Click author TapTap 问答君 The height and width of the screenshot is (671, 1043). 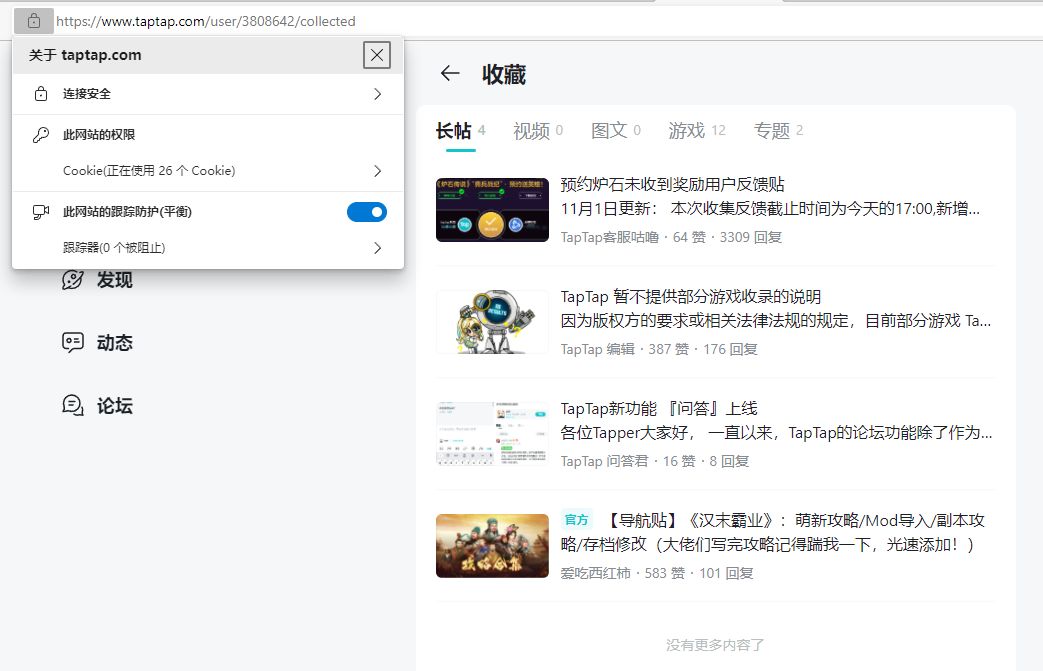(x=604, y=461)
